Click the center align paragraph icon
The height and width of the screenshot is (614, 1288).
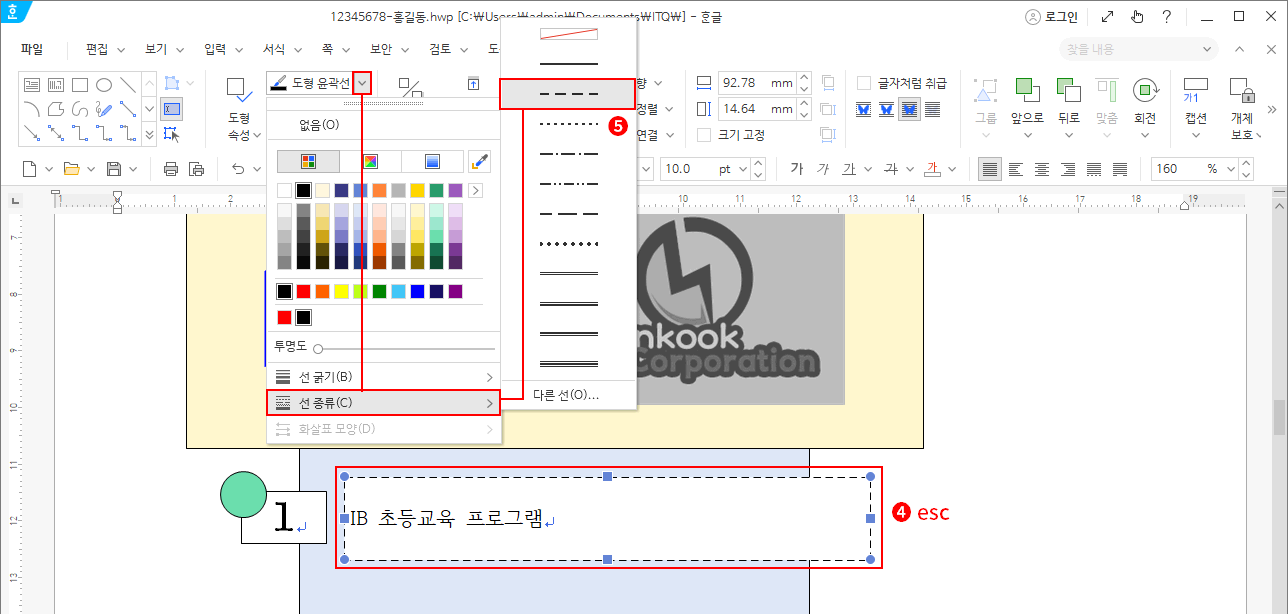pyautogui.click(x=1041, y=169)
